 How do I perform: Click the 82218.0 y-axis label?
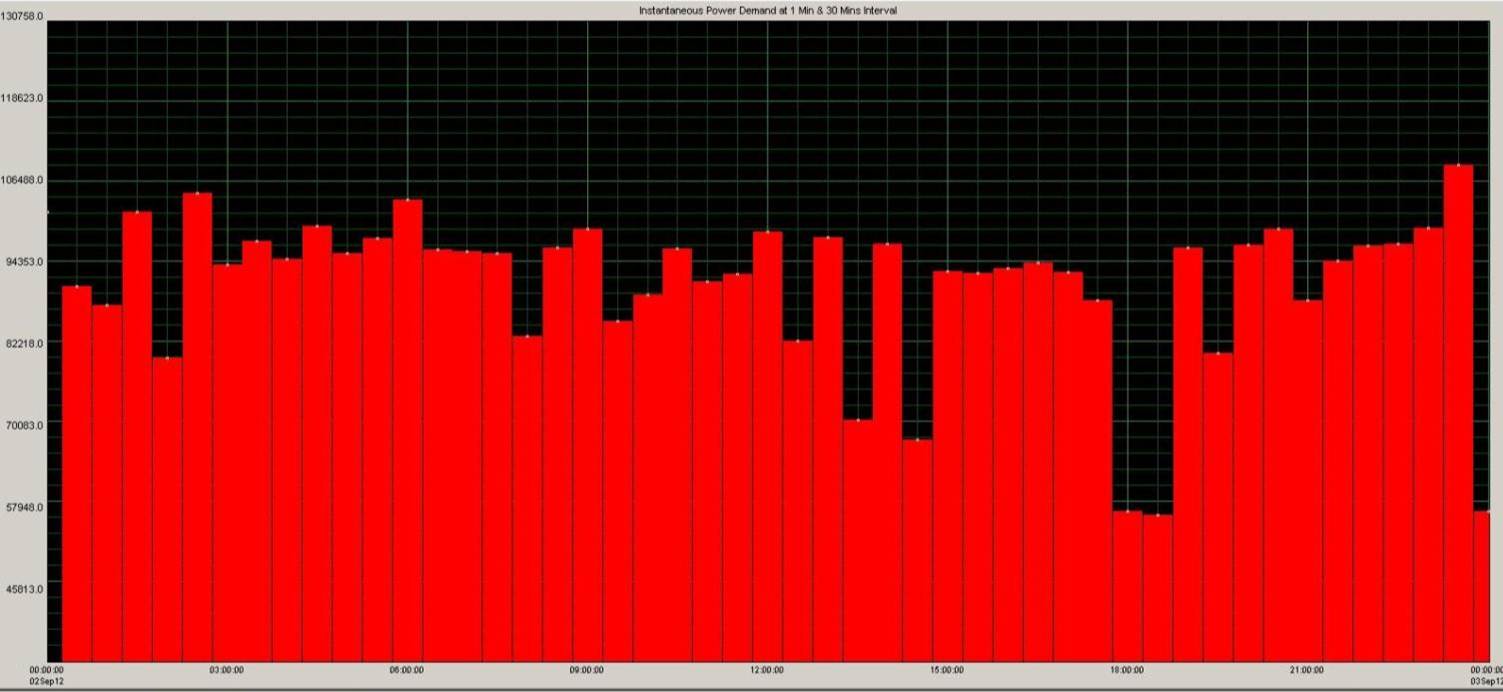[x=24, y=343]
